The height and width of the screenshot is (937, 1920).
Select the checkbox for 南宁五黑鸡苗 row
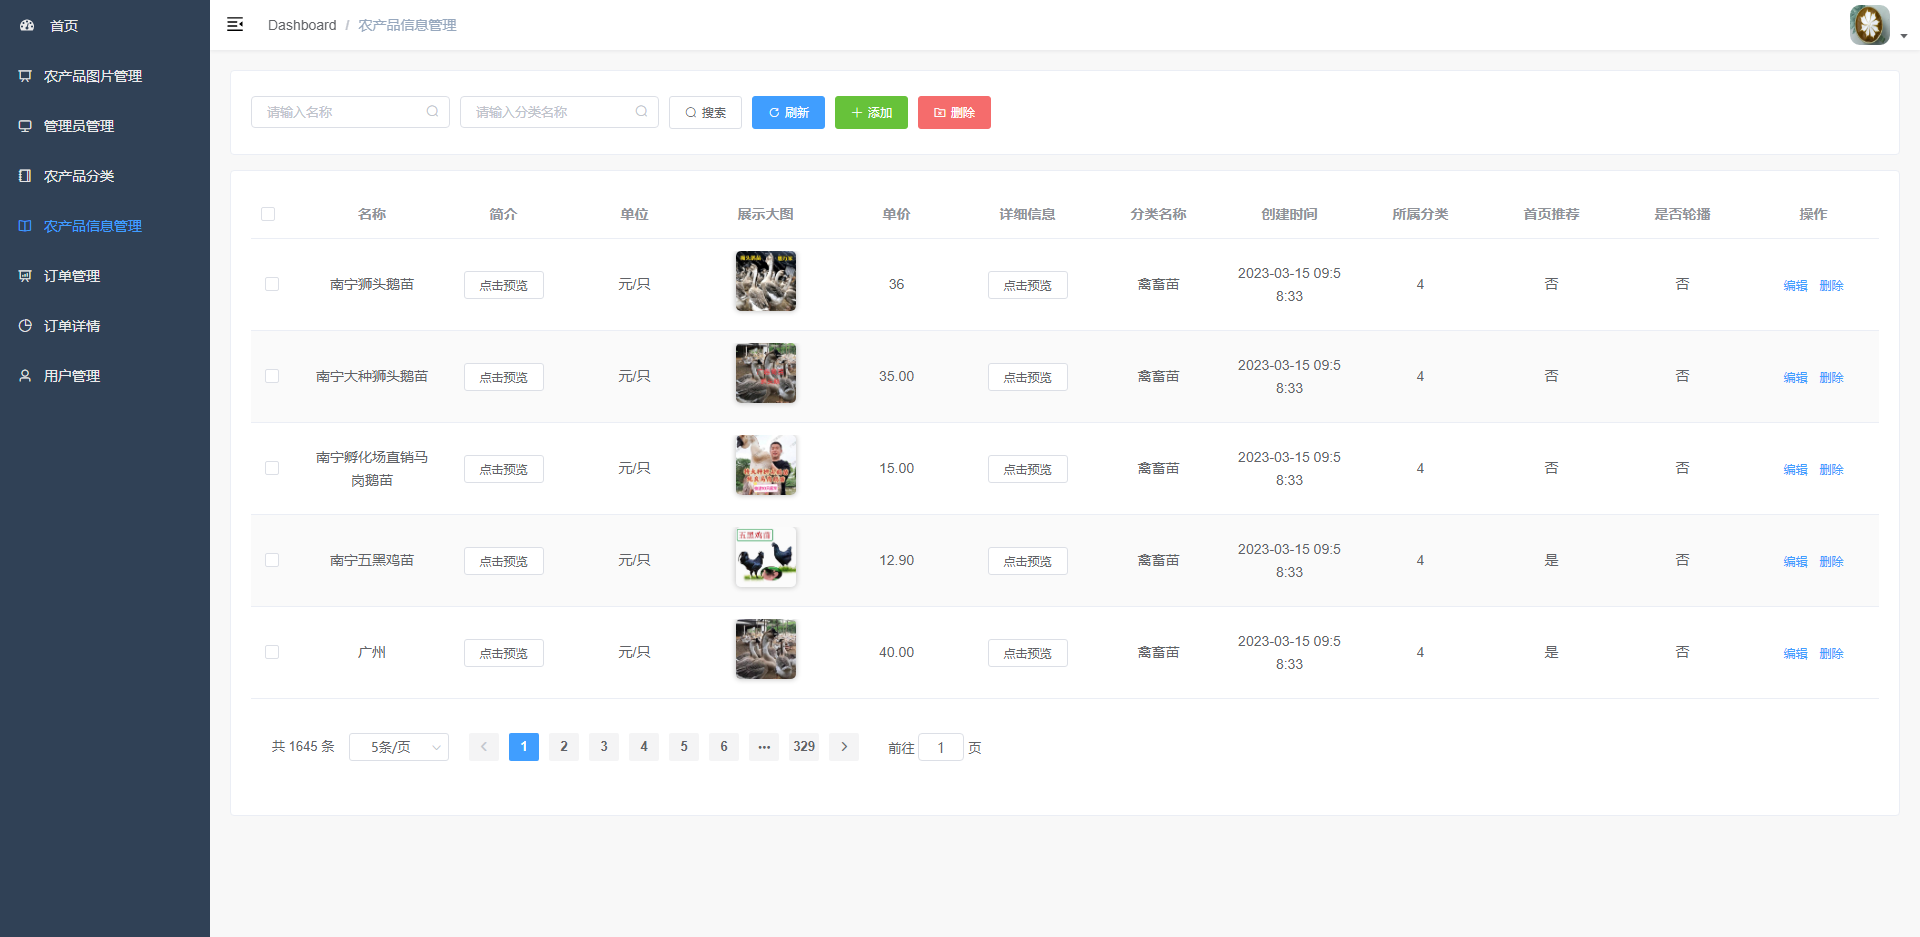pyautogui.click(x=272, y=560)
